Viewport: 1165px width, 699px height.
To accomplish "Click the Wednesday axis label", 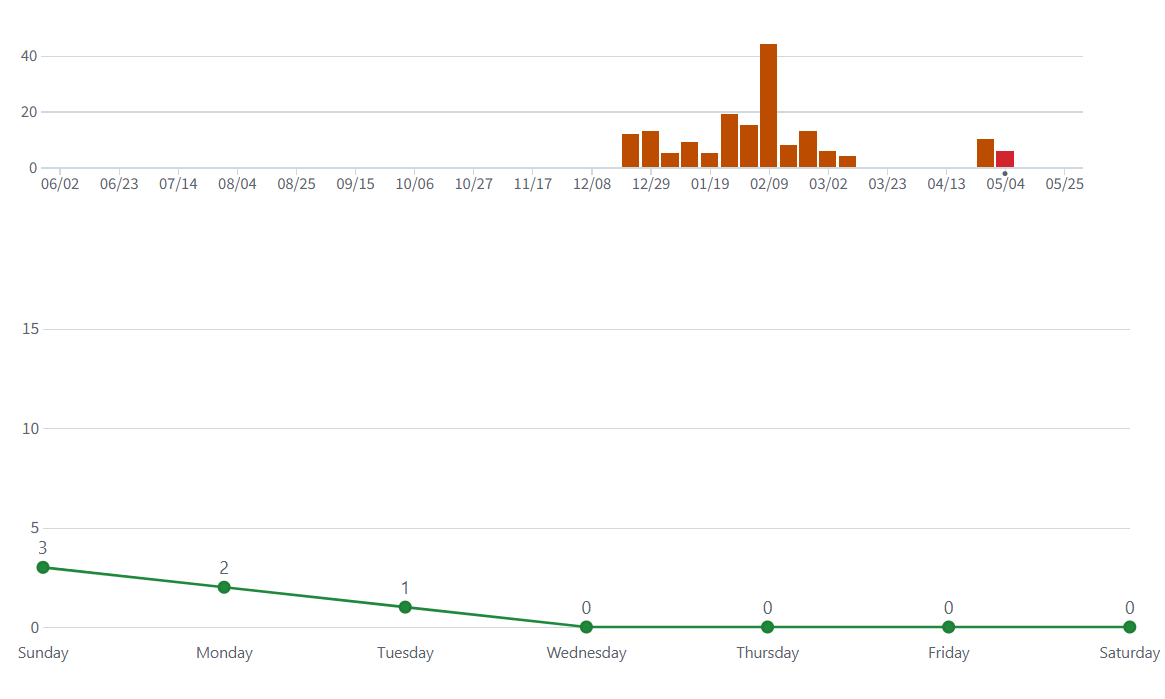I will pyautogui.click(x=586, y=653).
